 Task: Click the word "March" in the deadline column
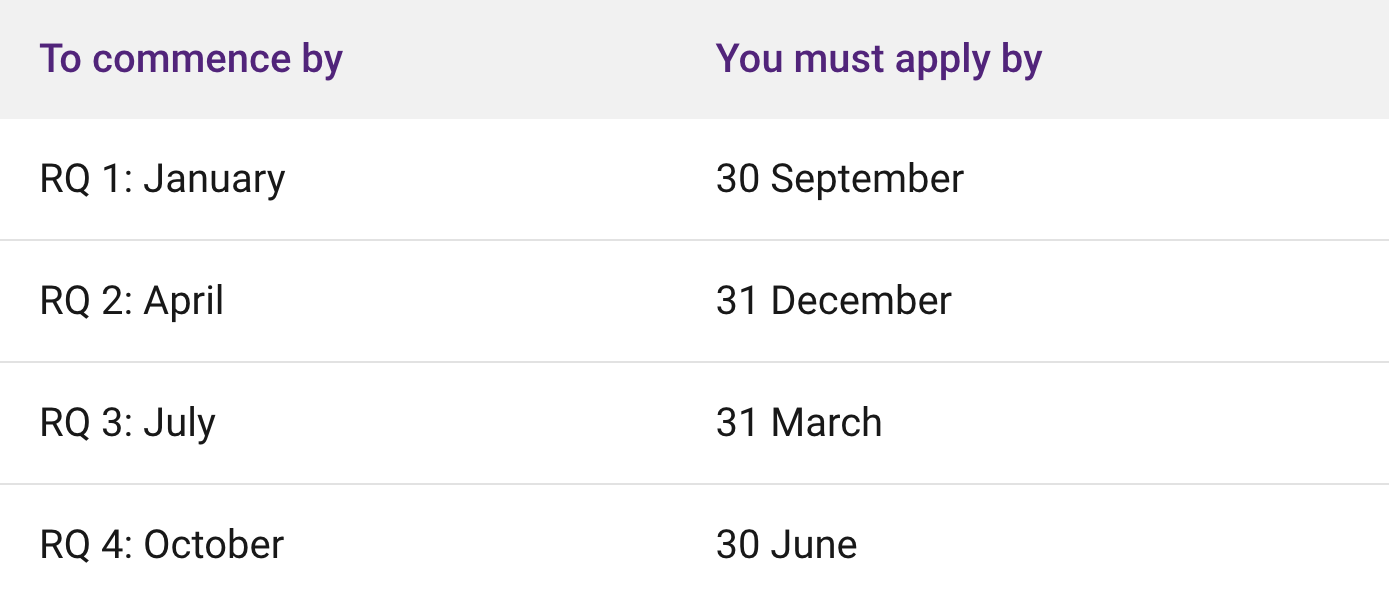click(x=827, y=423)
